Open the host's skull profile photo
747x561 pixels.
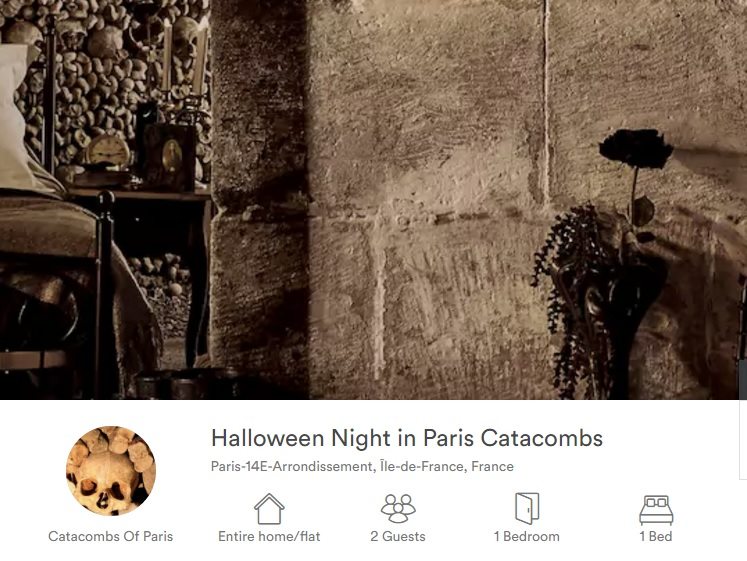111,471
